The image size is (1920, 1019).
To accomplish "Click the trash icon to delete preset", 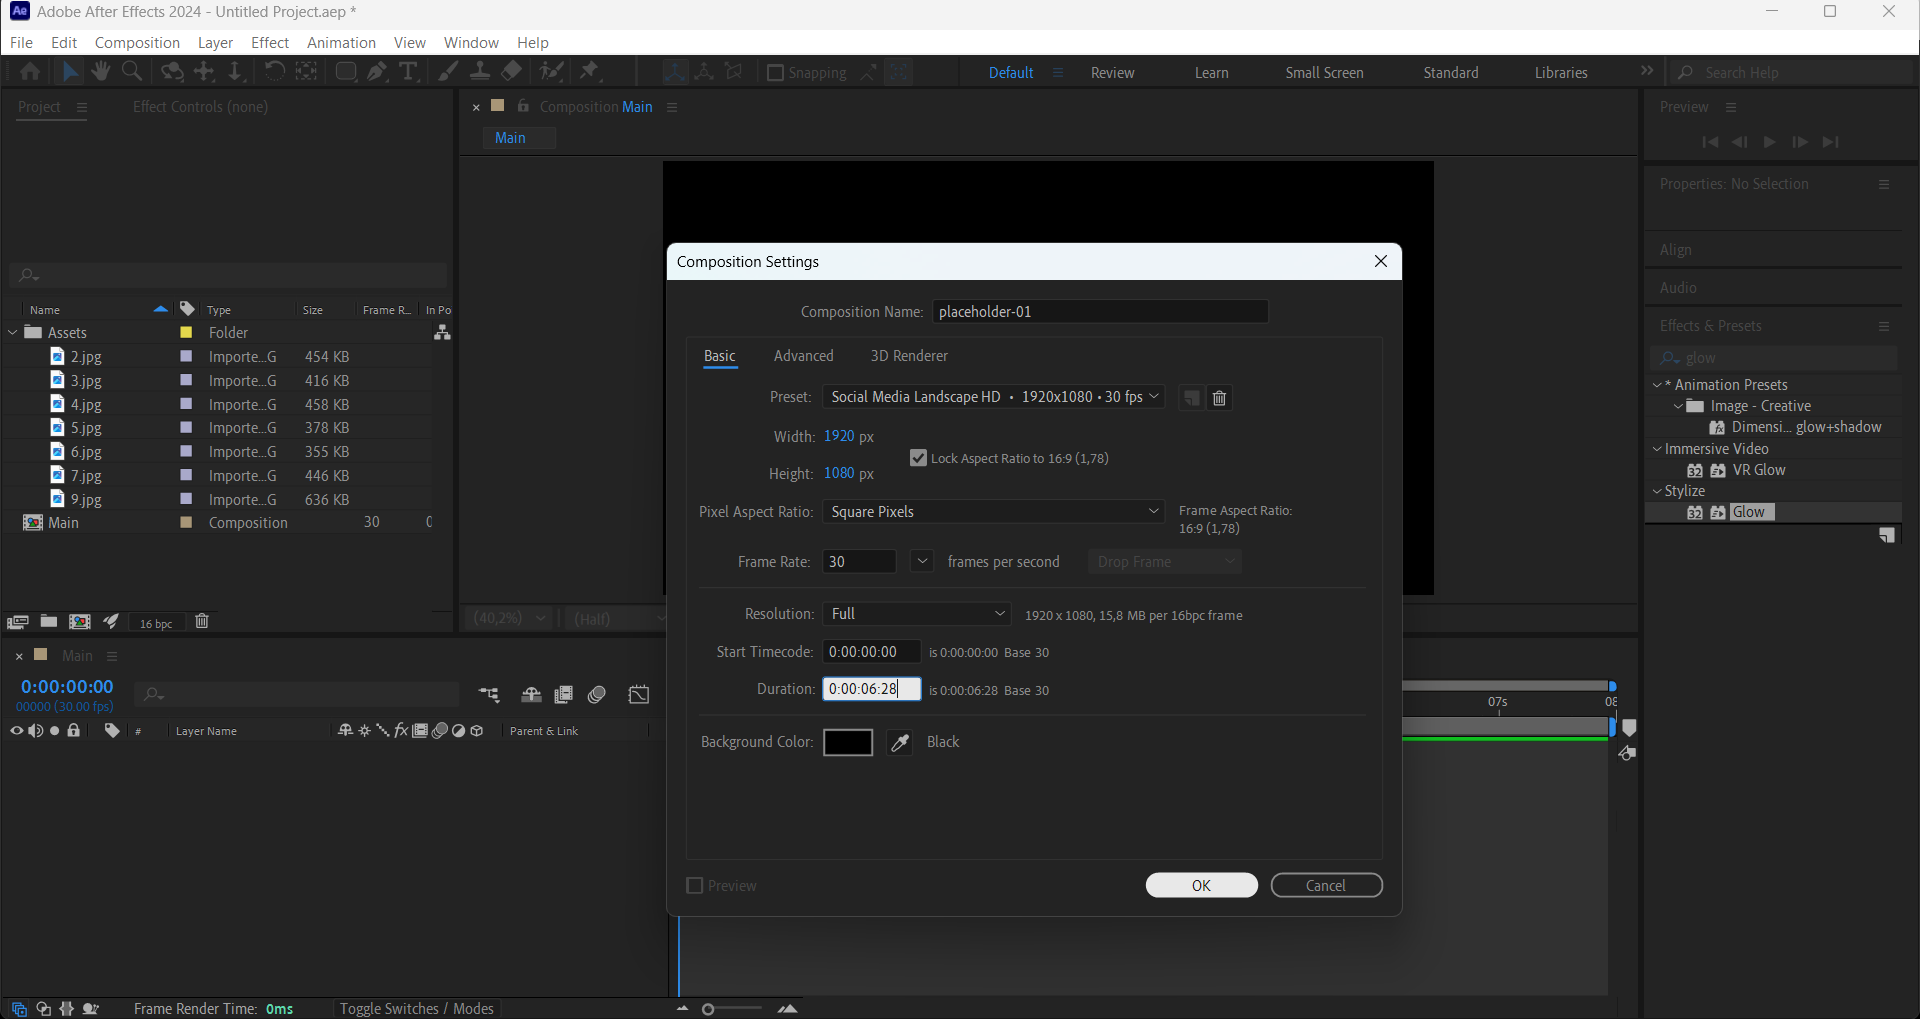I will [x=1219, y=398].
